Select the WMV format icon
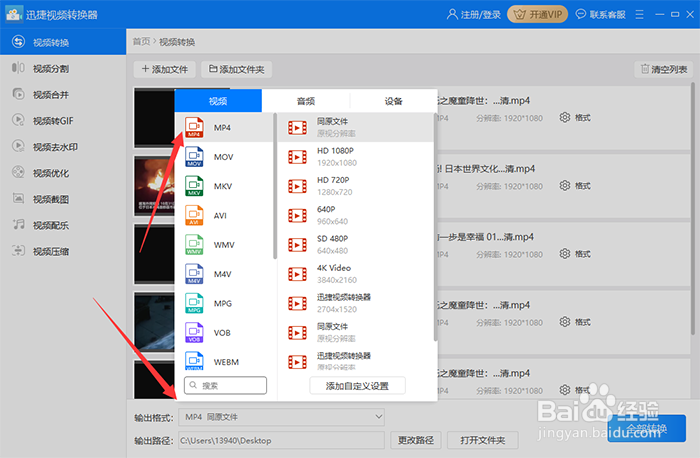Image resolution: width=700 pixels, height=458 pixels. click(x=194, y=245)
